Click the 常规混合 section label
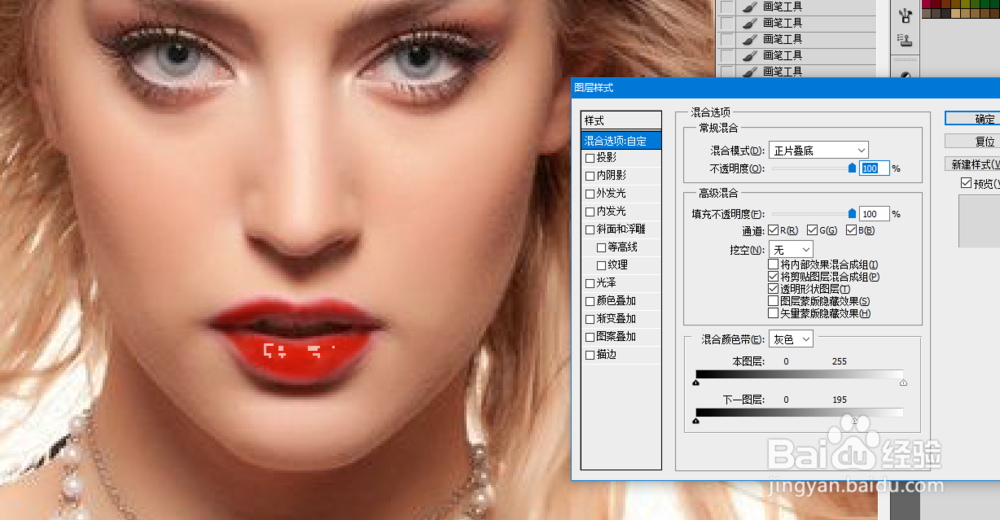The image size is (1000, 520). coord(718,128)
